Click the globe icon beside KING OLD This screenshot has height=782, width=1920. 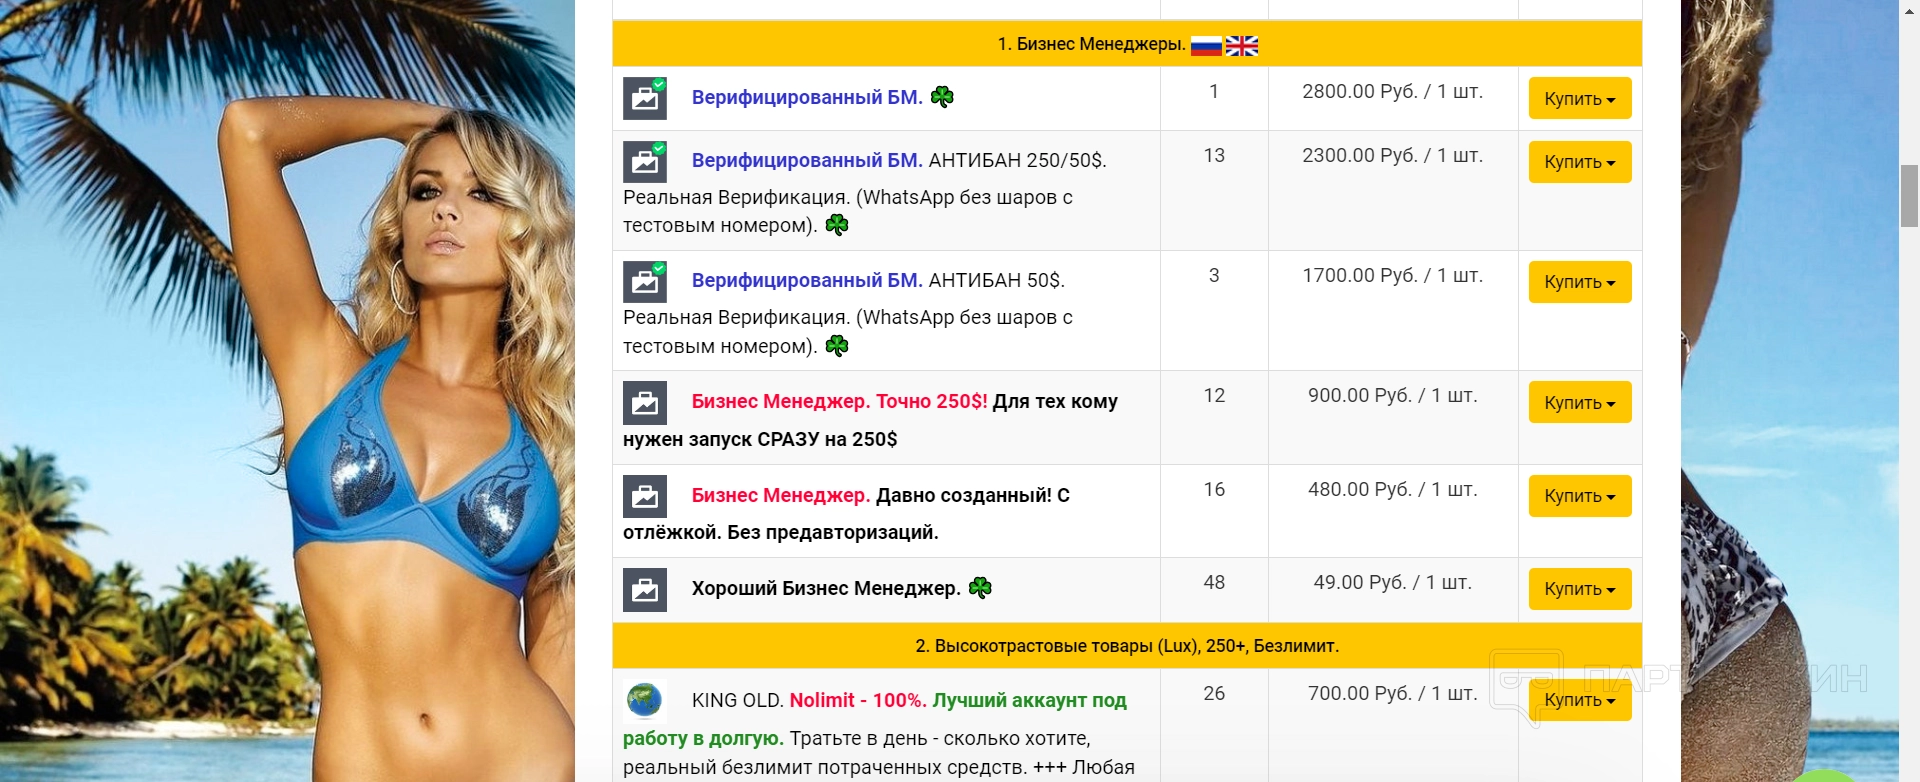[645, 700]
